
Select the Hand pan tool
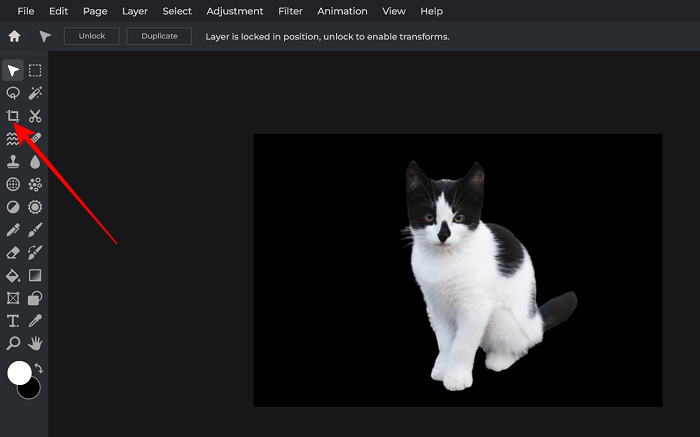(35, 343)
